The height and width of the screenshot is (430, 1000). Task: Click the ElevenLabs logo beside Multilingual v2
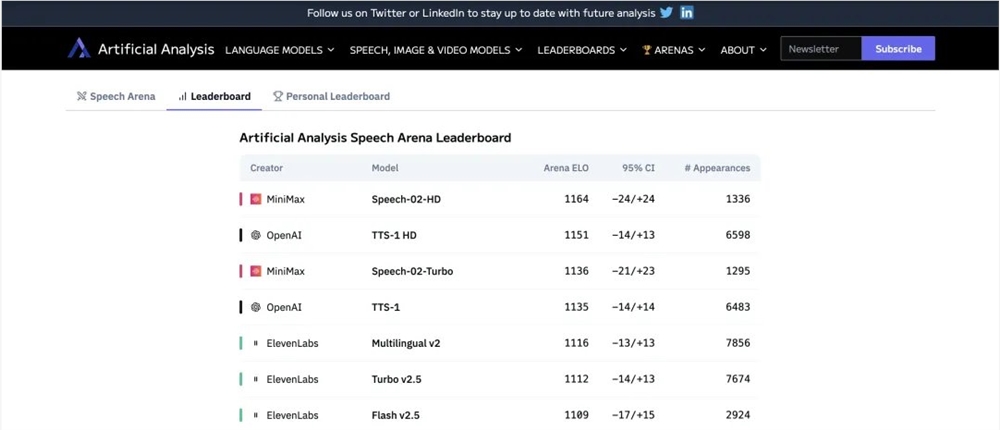pos(256,343)
